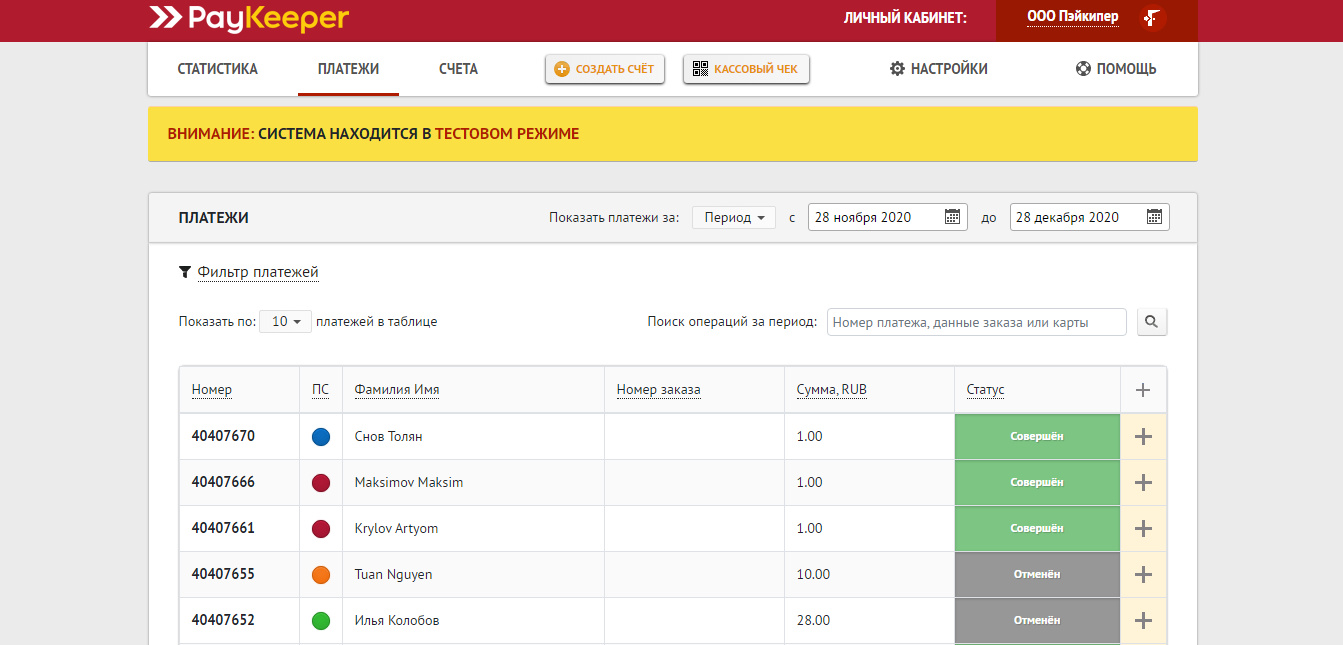Click the green dot for Илья Колобов

(321, 621)
